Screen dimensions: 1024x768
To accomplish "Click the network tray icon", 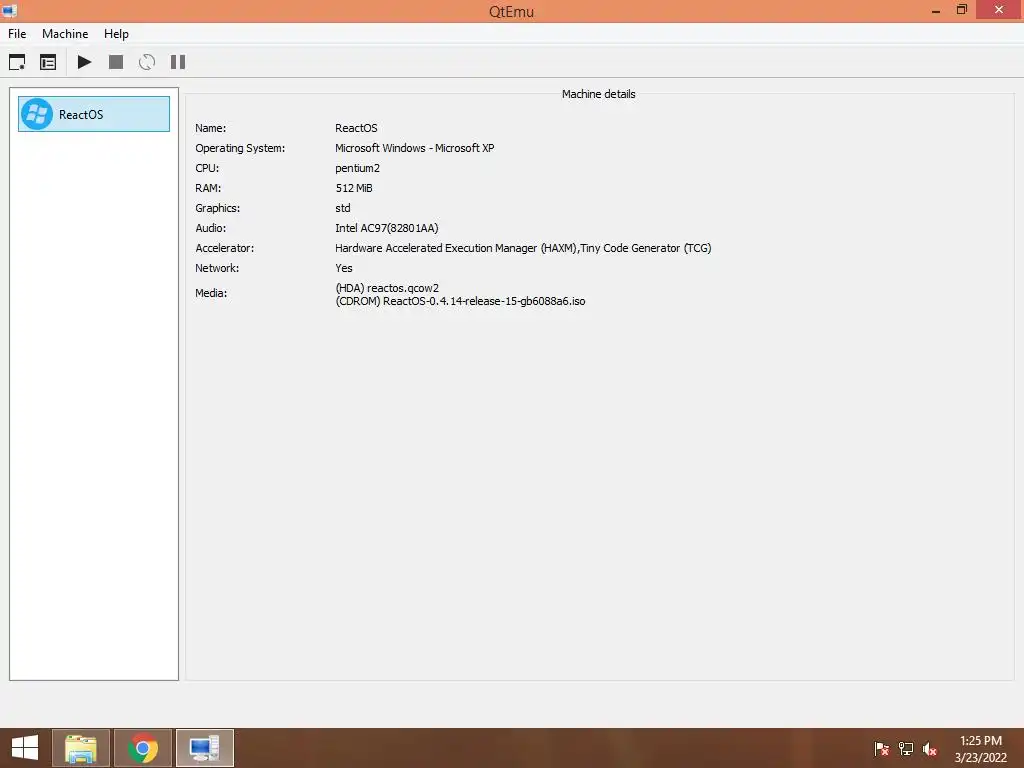I will pos(906,749).
